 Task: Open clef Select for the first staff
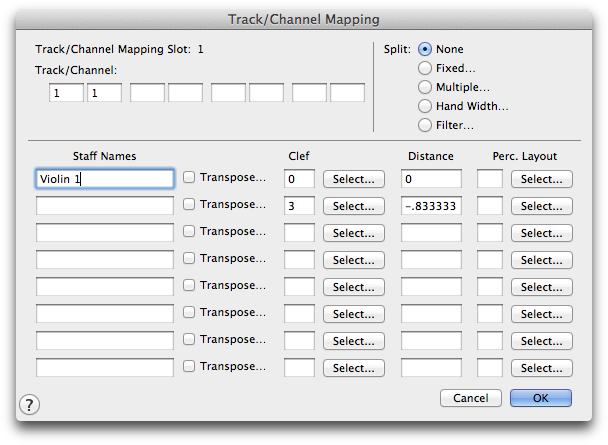354,179
